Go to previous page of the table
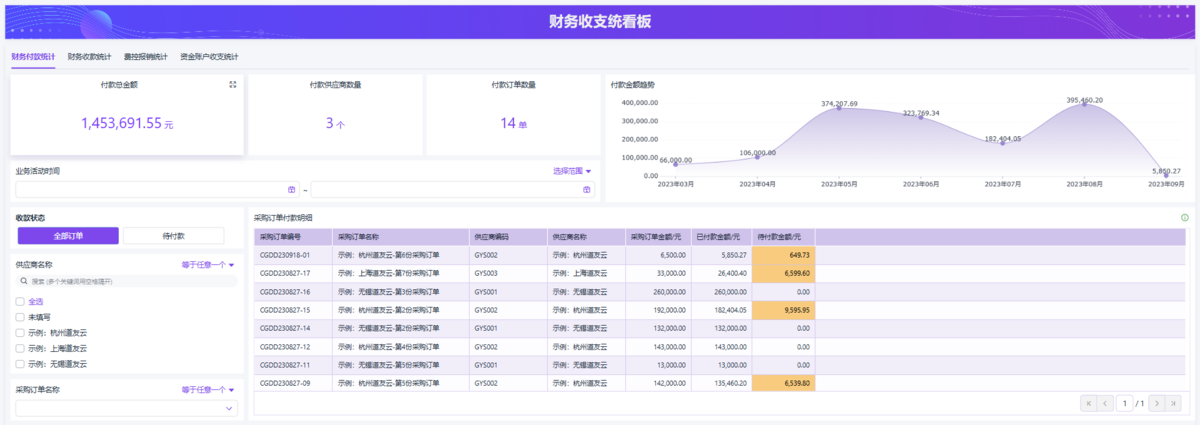 (x=1105, y=403)
